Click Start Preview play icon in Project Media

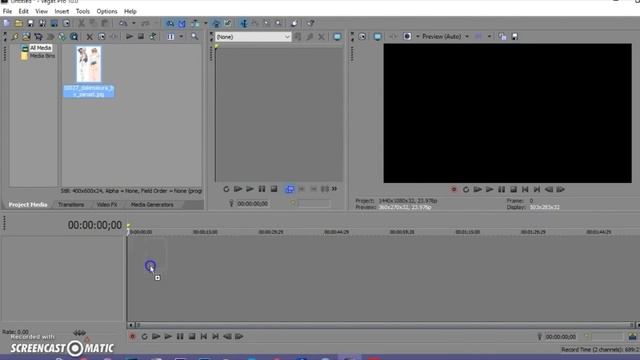pyautogui.click(x=129, y=37)
